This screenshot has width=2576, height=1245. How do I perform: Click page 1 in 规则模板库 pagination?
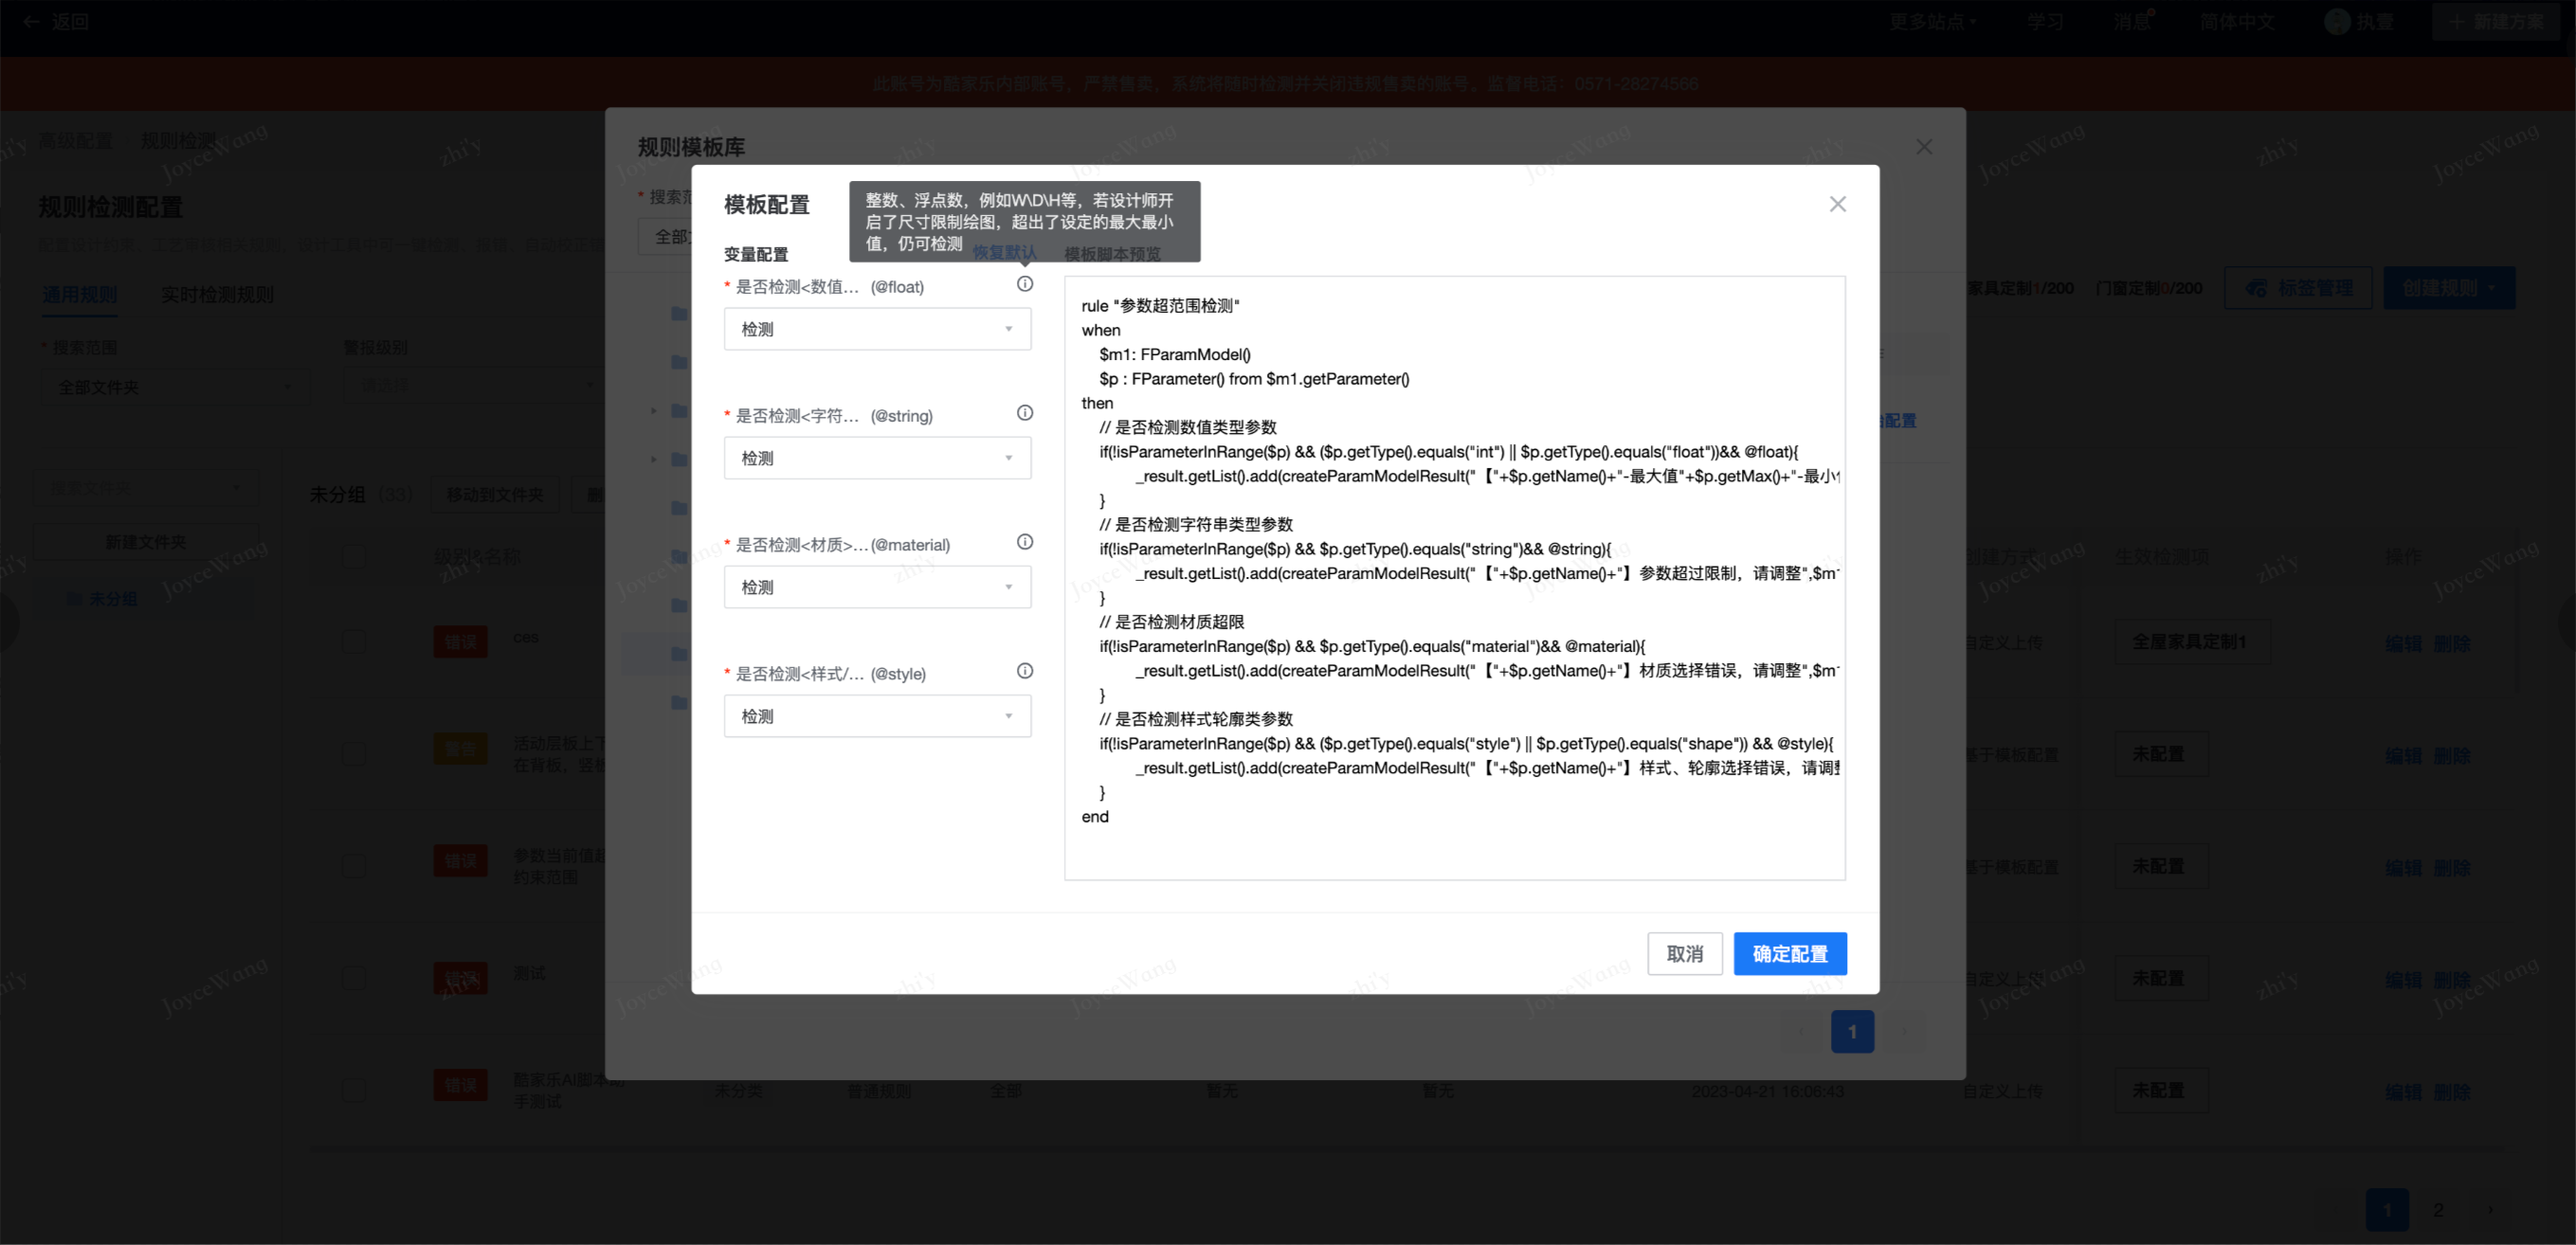click(1852, 1031)
